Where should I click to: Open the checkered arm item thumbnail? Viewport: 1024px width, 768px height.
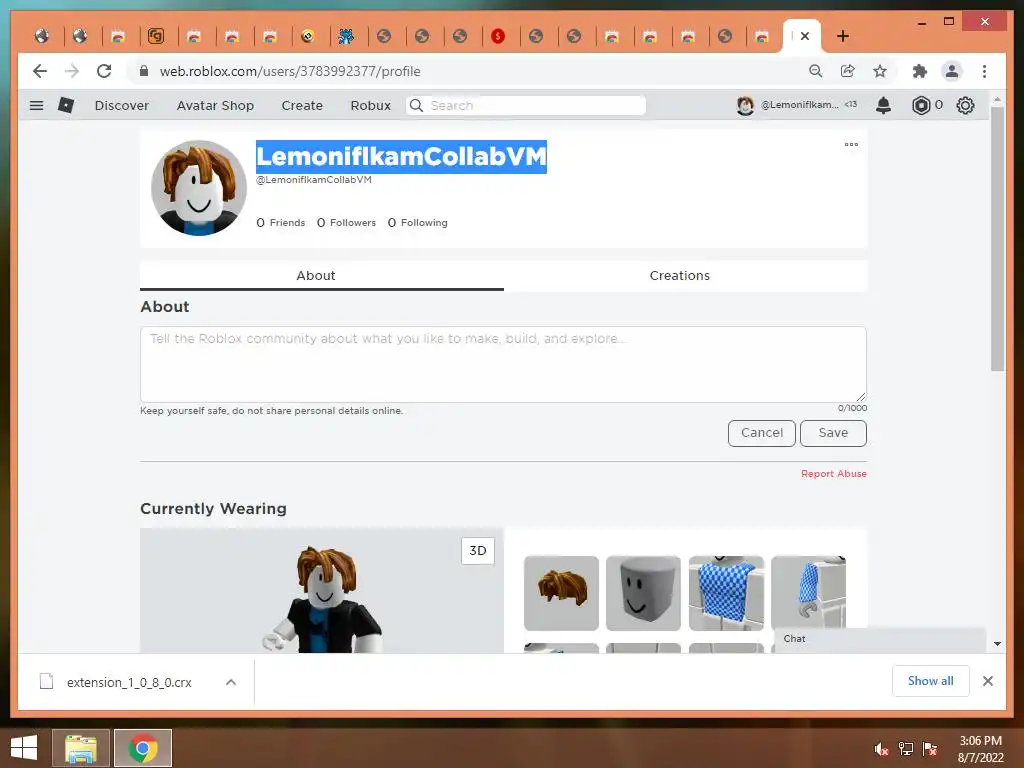808,592
